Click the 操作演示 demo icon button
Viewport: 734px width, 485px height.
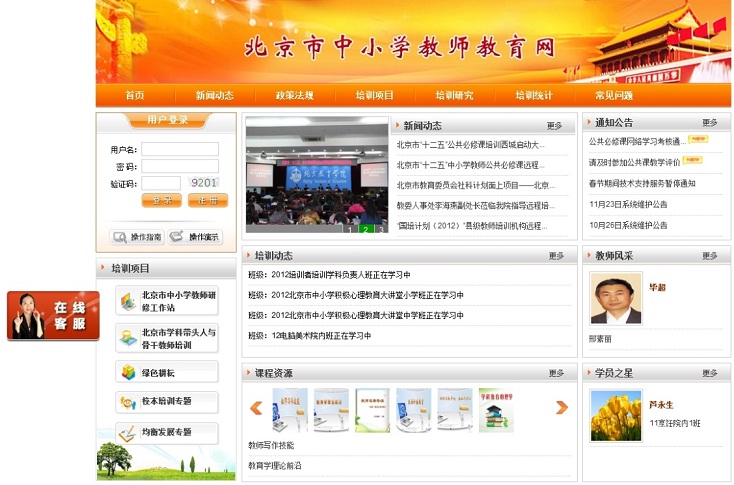point(195,237)
